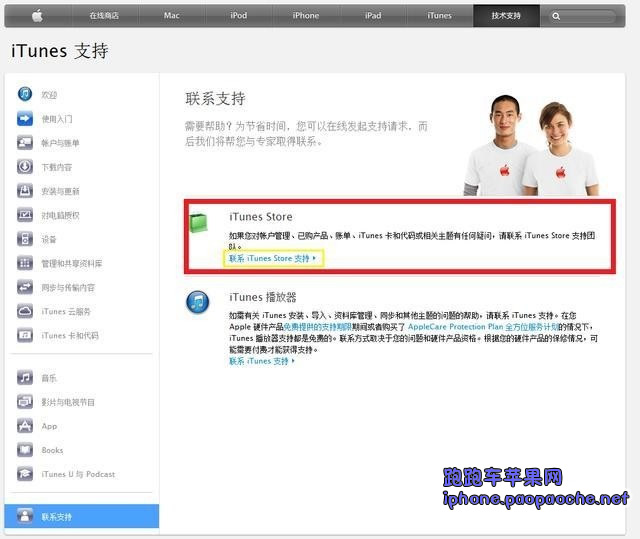The image size is (640, 539).
Task: Click the iTunes 云服务 cloud icon
Action: (x=25, y=311)
